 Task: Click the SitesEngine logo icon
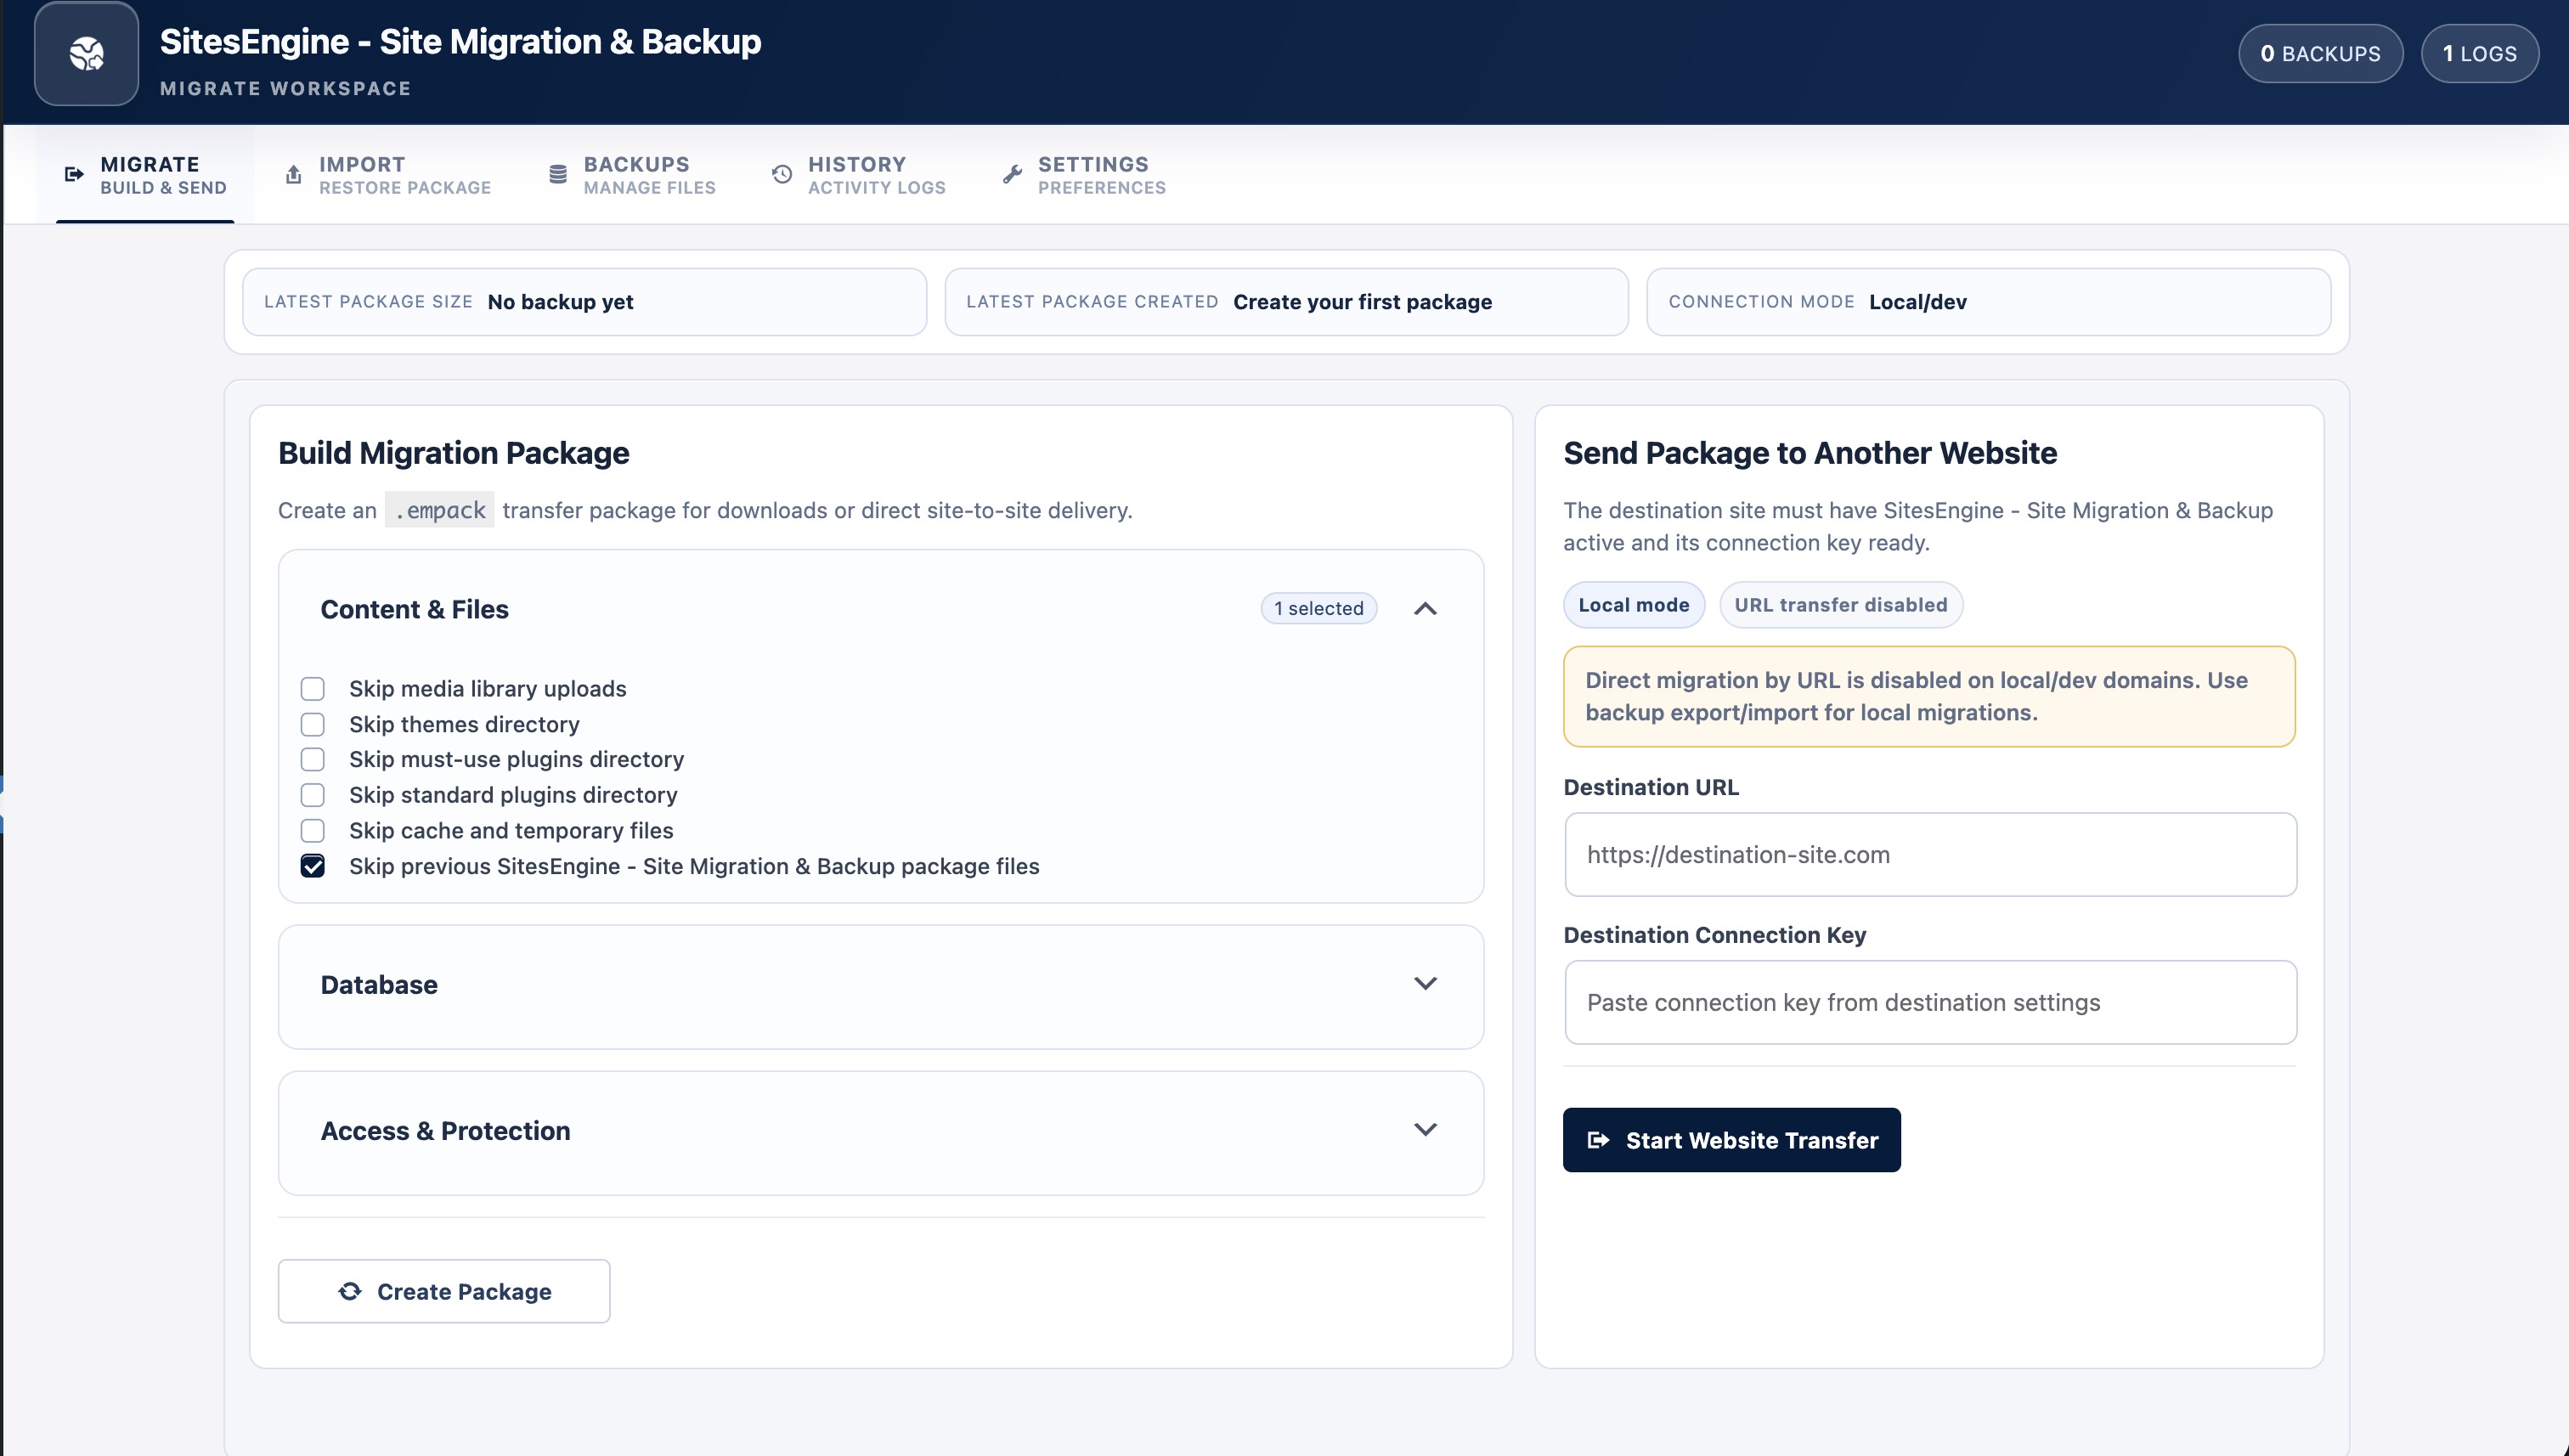pos(86,54)
